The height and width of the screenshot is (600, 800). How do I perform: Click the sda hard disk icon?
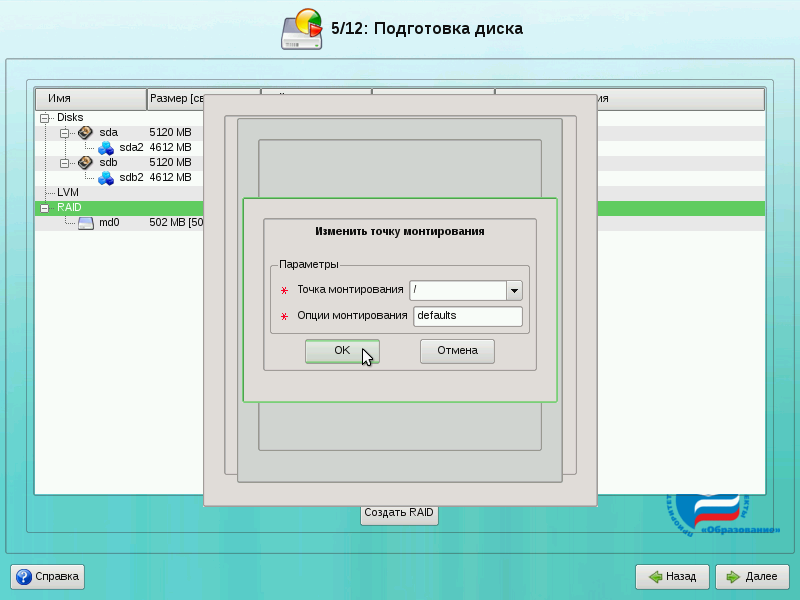click(85, 132)
